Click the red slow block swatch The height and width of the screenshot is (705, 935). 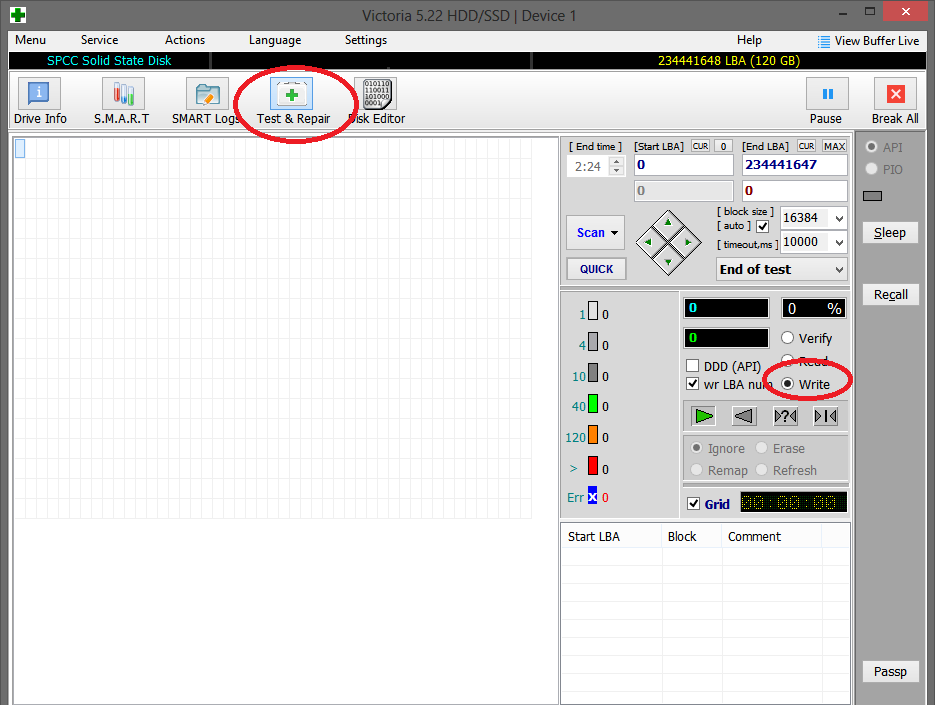[593, 466]
